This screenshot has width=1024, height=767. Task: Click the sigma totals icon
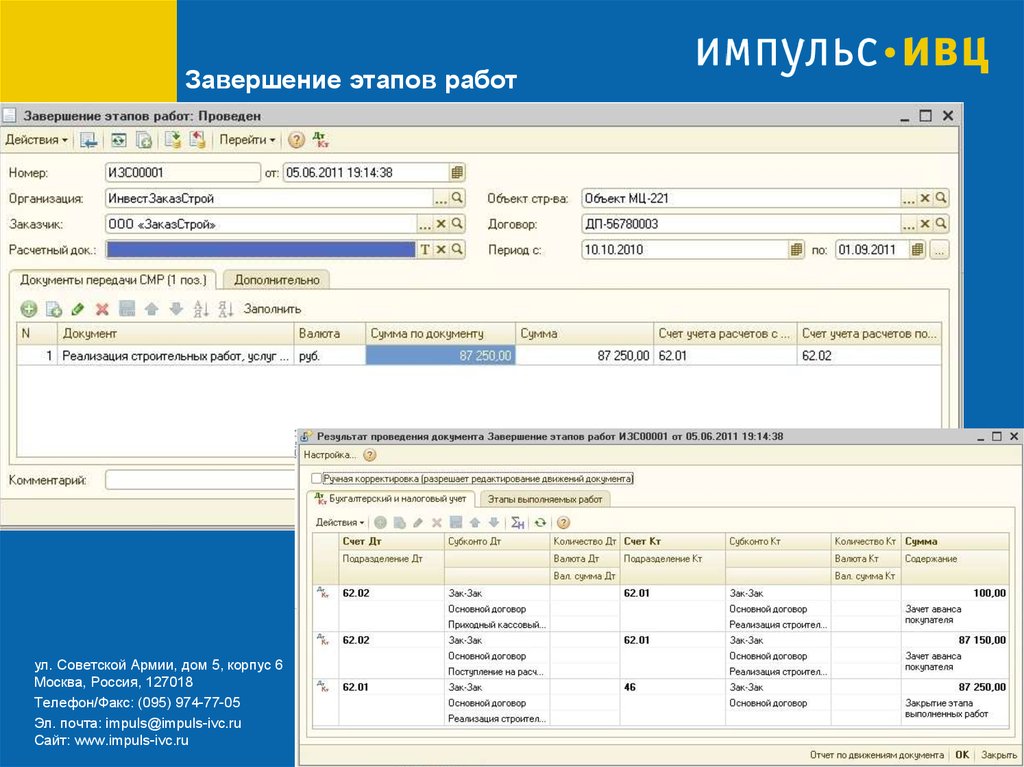click(x=517, y=522)
